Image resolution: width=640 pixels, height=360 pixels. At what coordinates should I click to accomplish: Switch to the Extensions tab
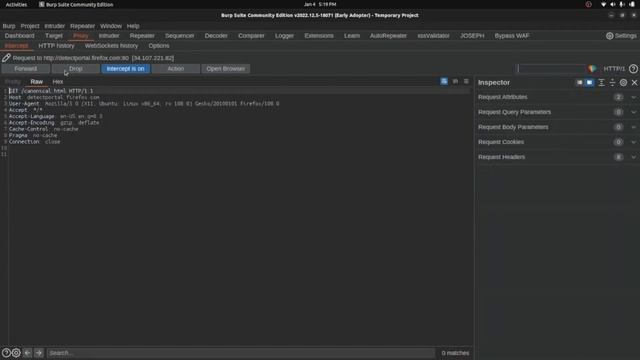click(x=319, y=36)
